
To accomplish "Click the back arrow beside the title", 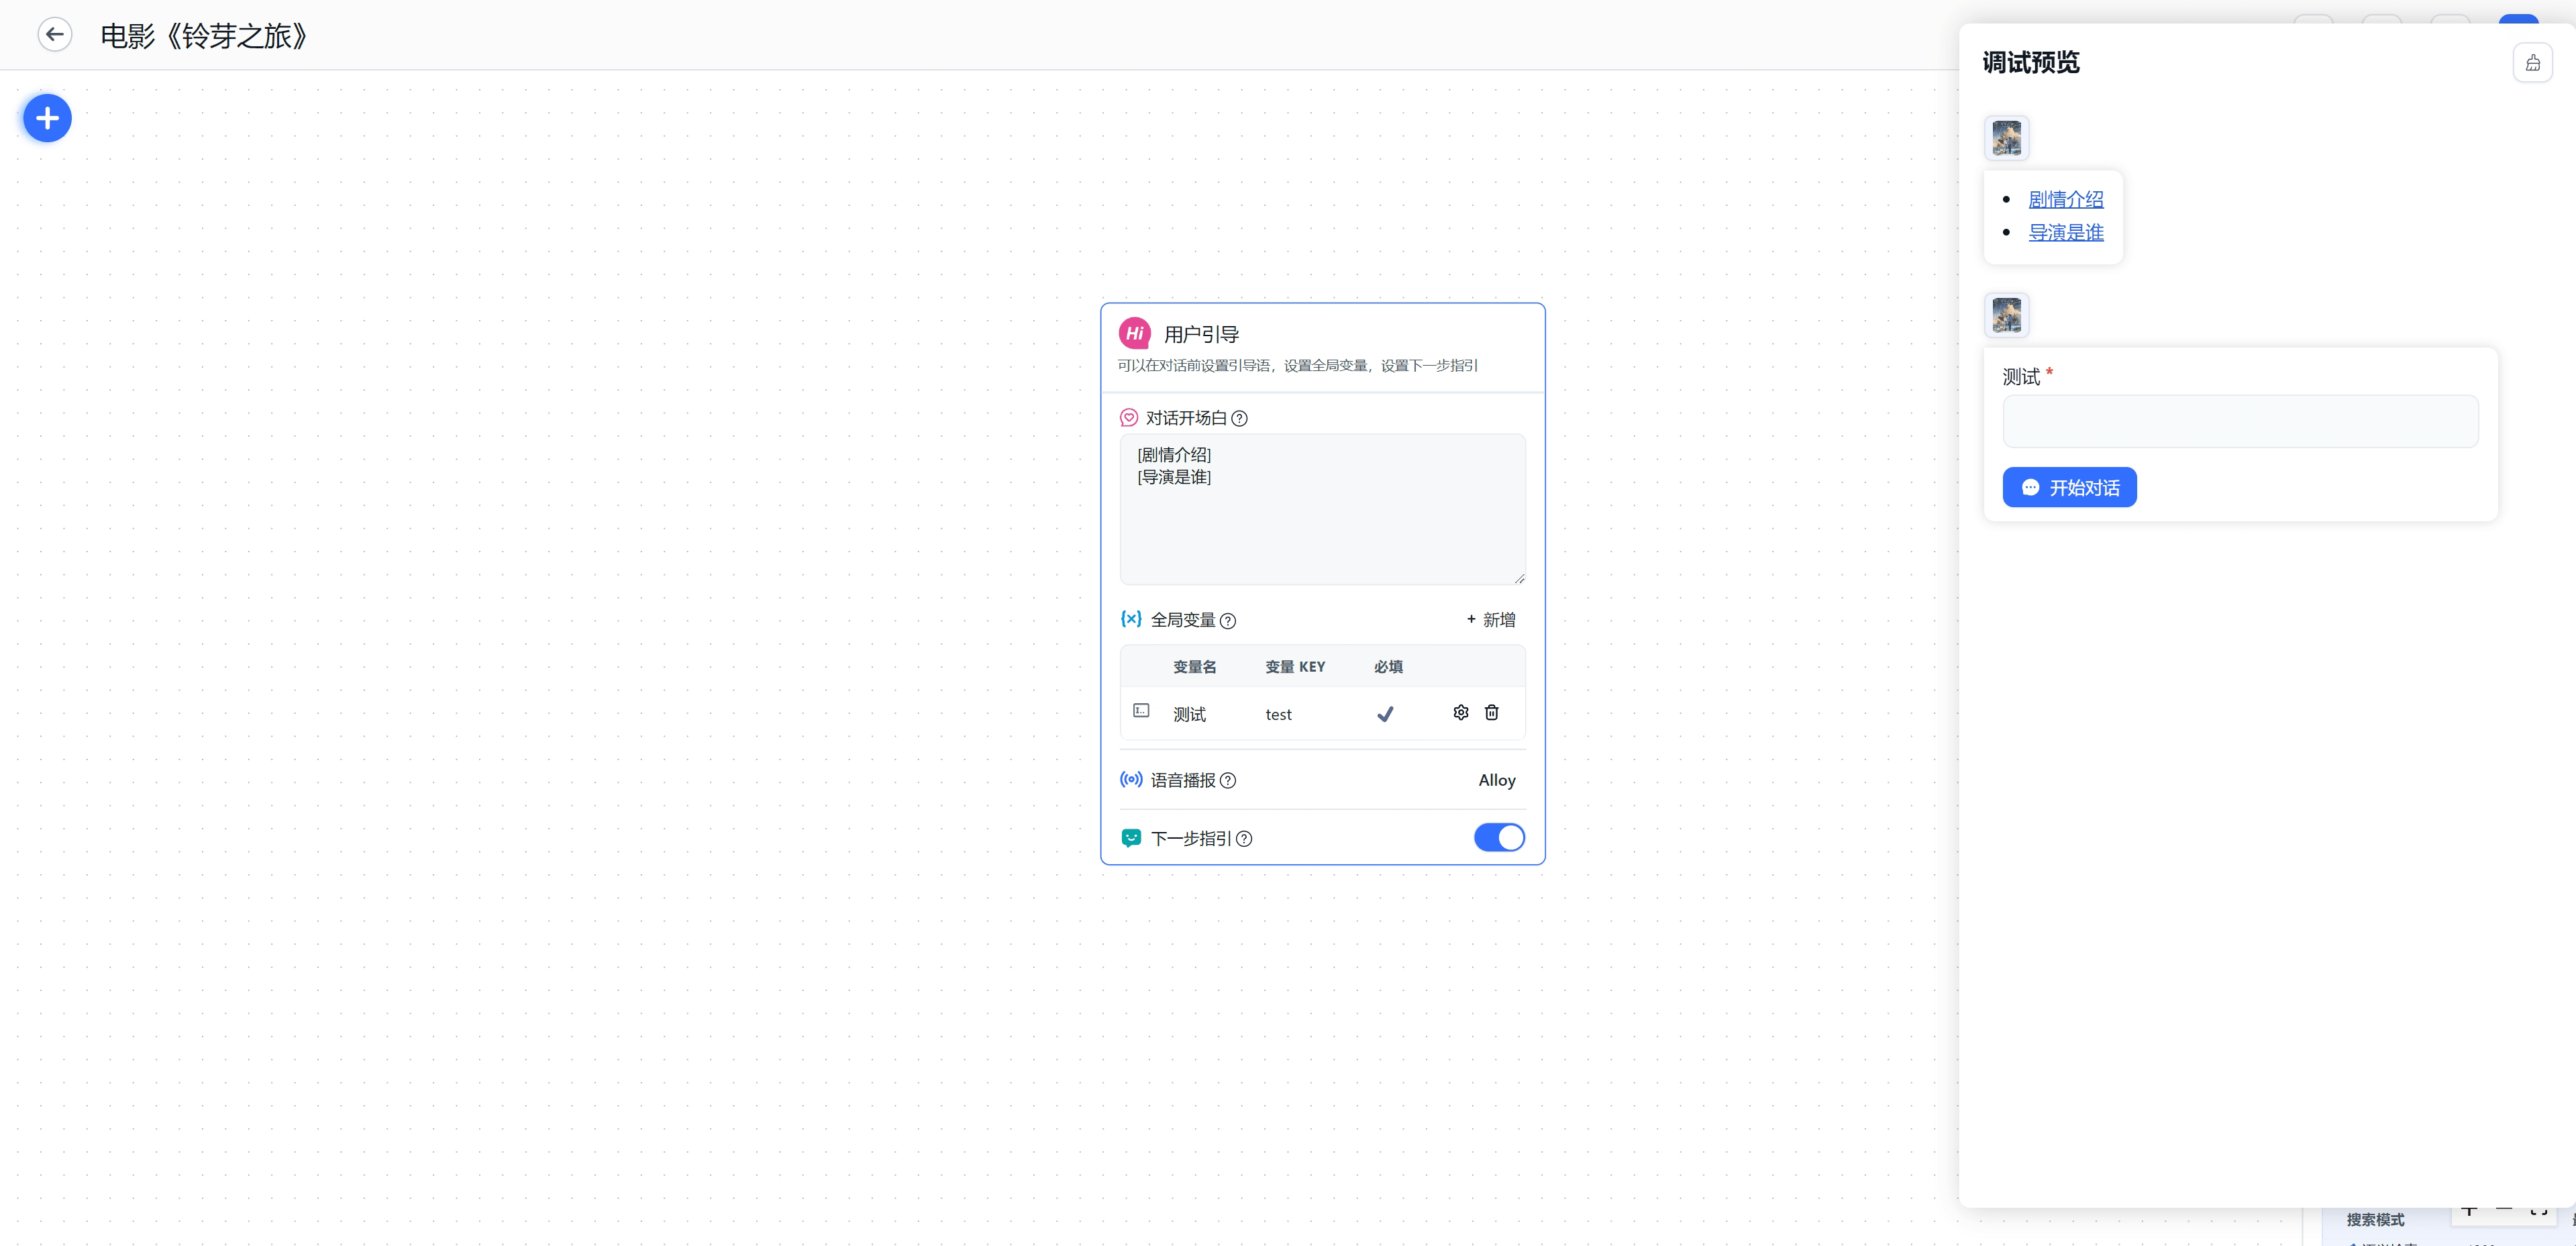I will 55,35.
